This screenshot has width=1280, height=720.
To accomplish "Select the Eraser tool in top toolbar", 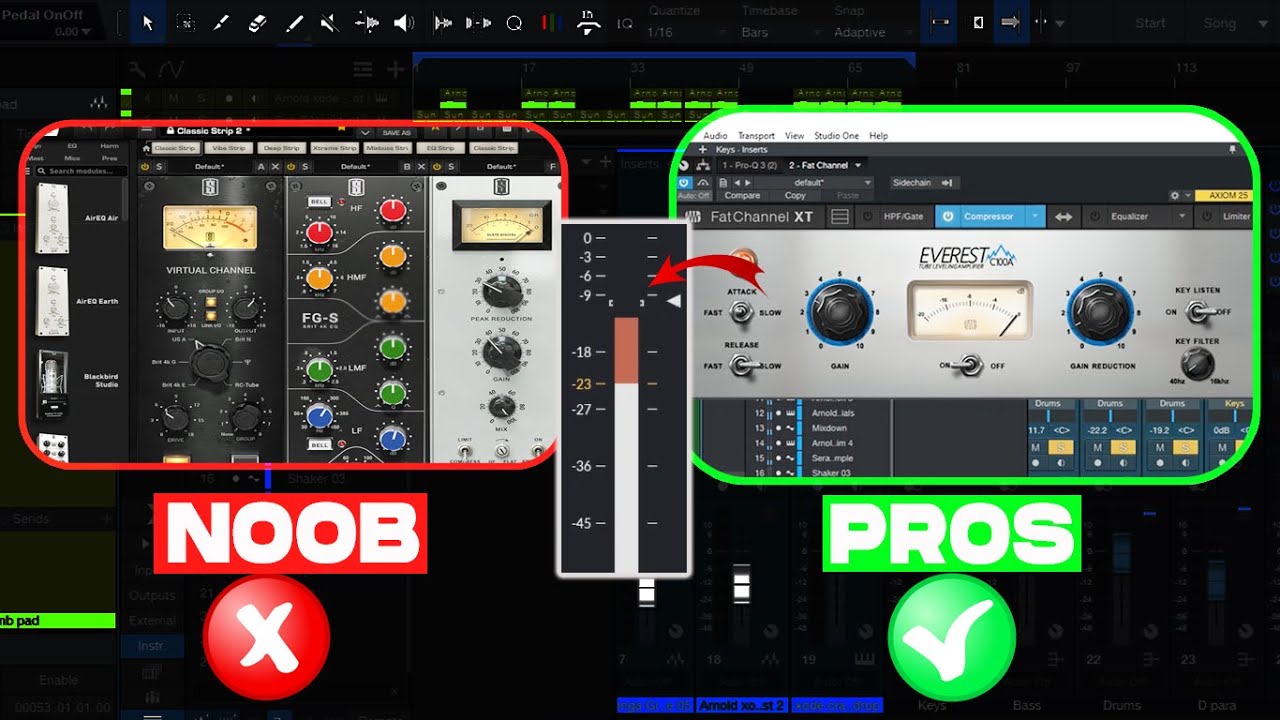I will point(257,23).
